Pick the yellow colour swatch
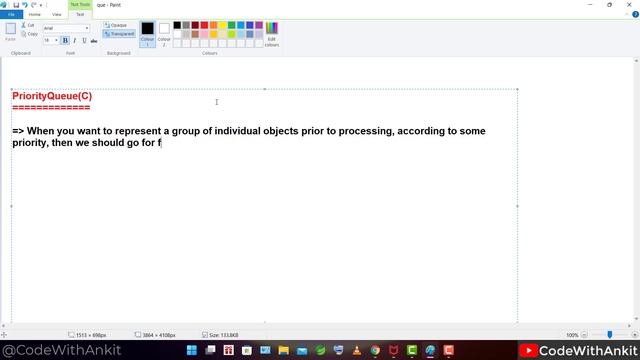Viewport: 640px width, 360px height. [222, 25]
